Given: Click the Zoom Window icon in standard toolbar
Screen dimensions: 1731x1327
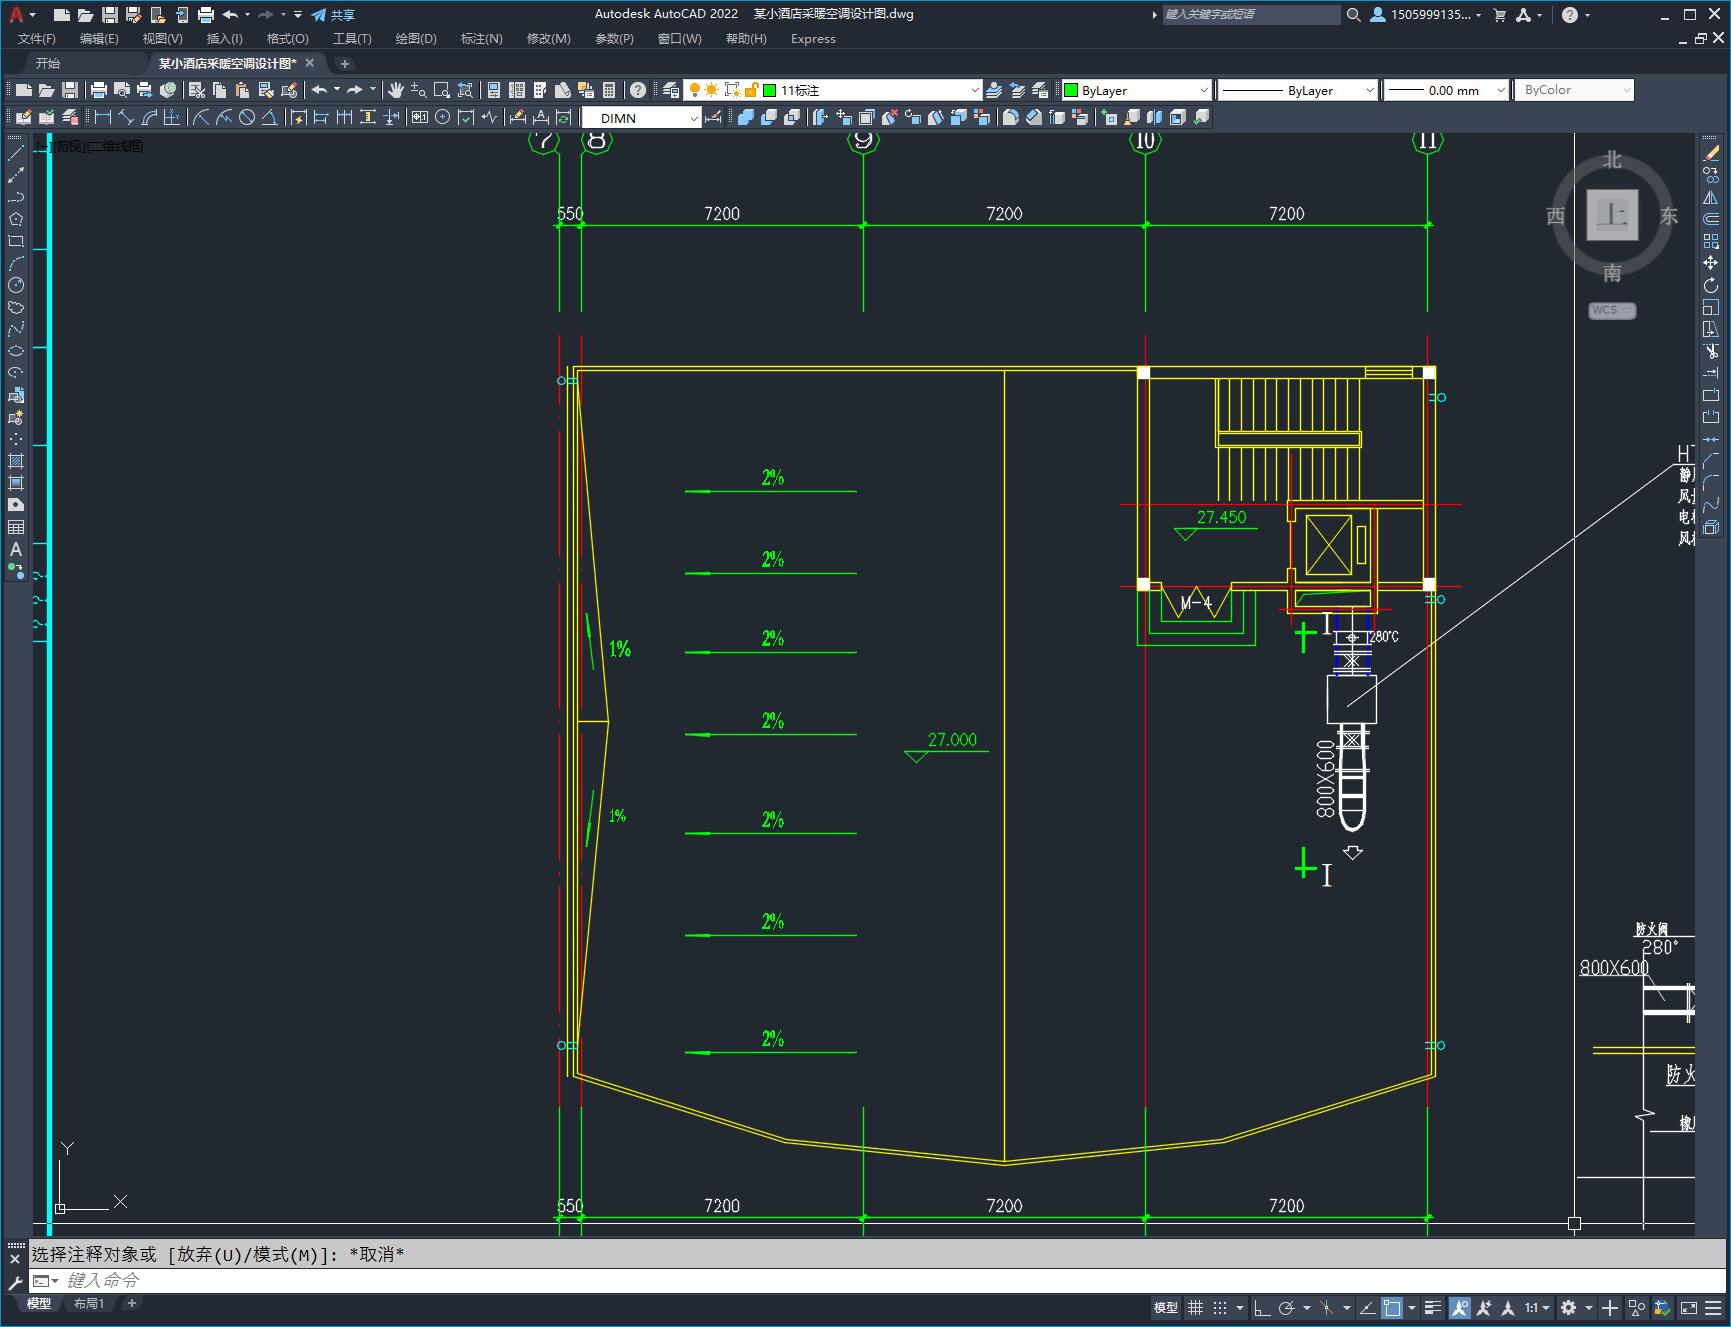Looking at the screenshot, I should [x=442, y=90].
